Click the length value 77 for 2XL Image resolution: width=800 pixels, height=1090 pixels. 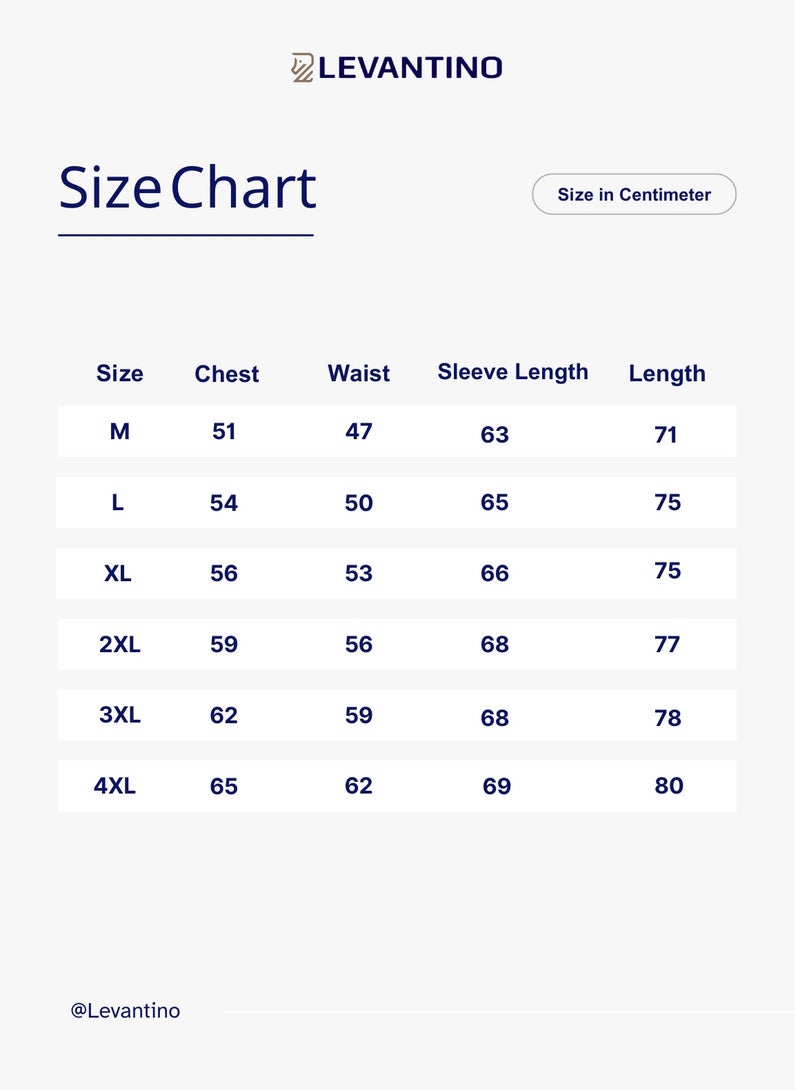[x=667, y=645]
